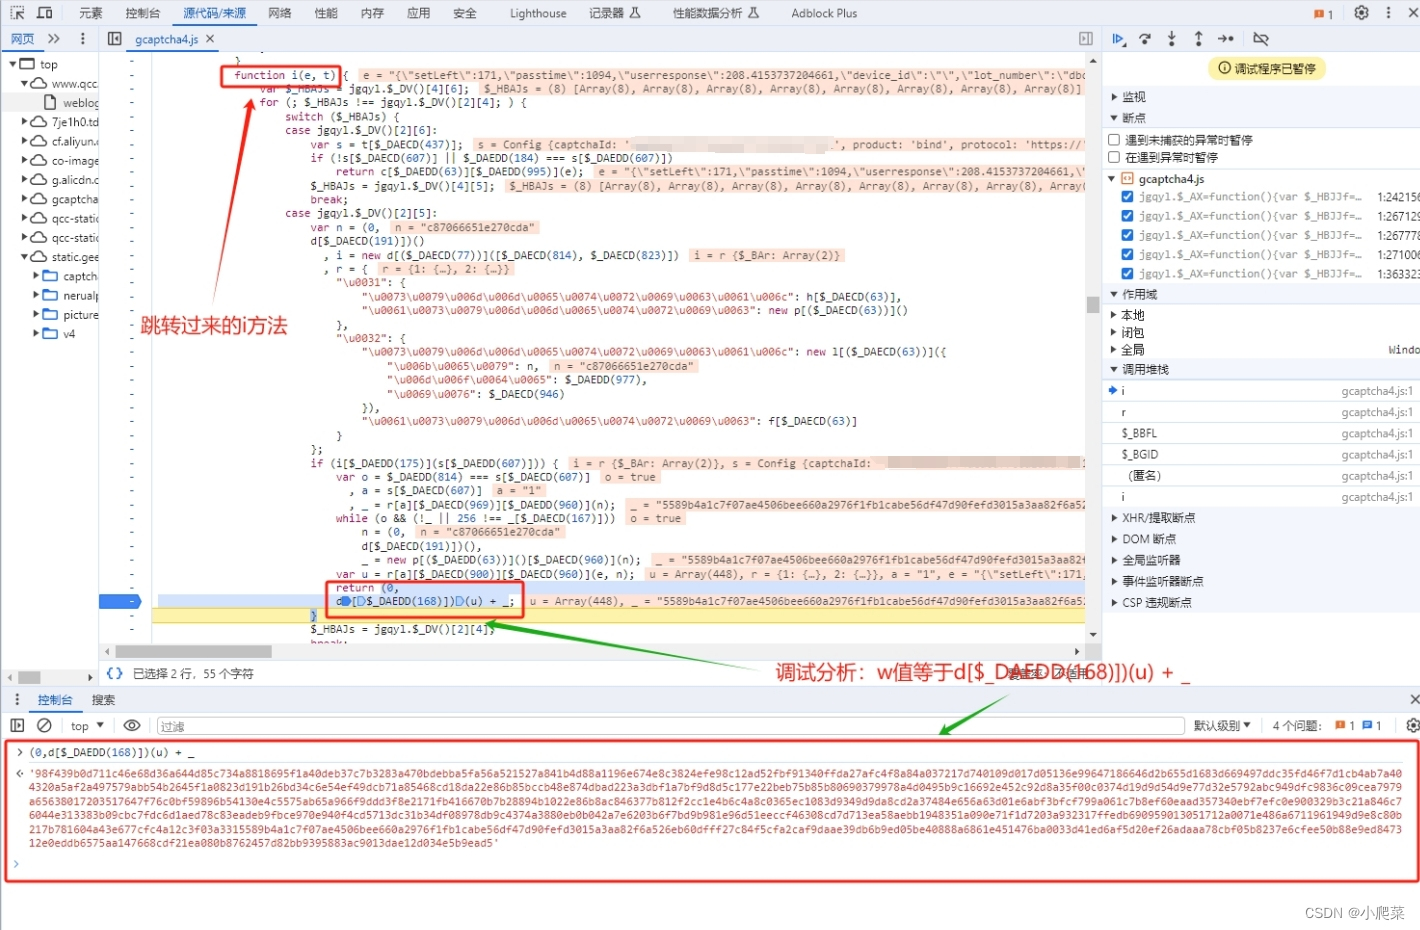The width and height of the screenshot is (1420, 930).
Task: Switch to the 搜索 drawer tab
Action: pos(103,699)
